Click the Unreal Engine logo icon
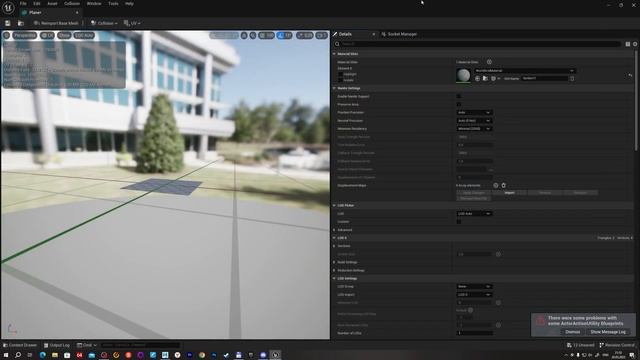The image size is (640, 360). click(8, 7)
